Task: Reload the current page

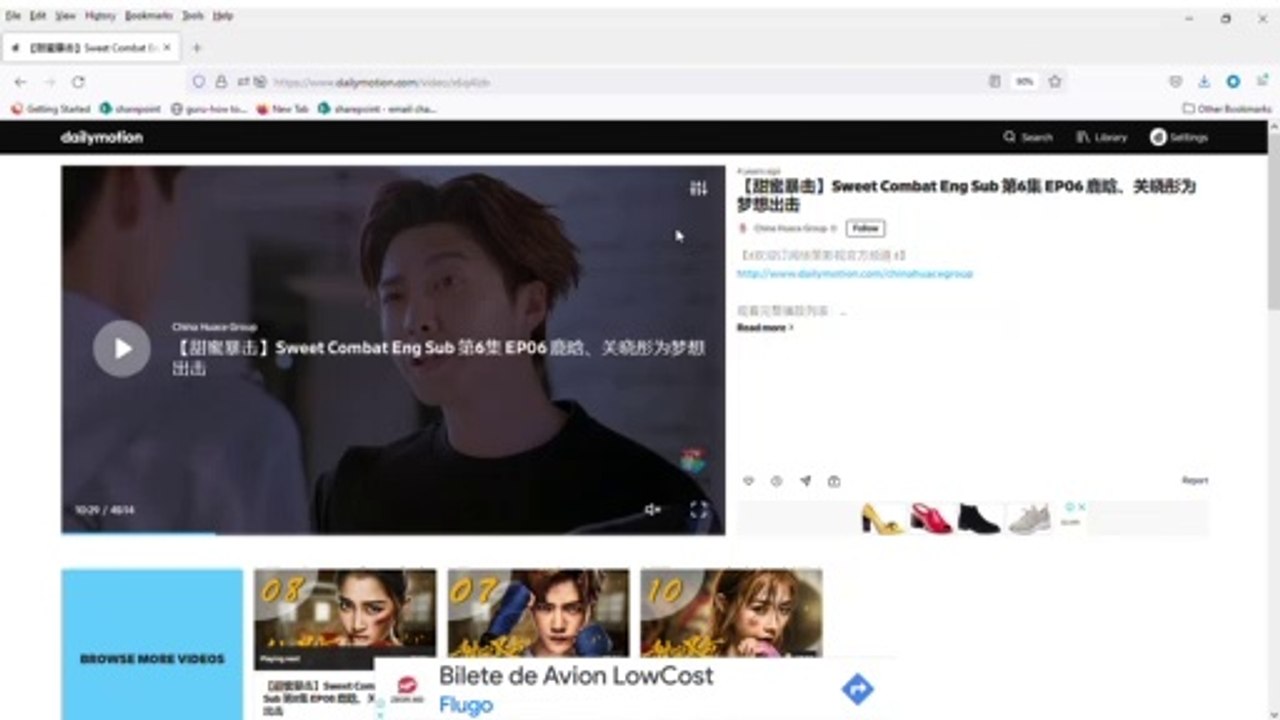Action: pos(78,82)
